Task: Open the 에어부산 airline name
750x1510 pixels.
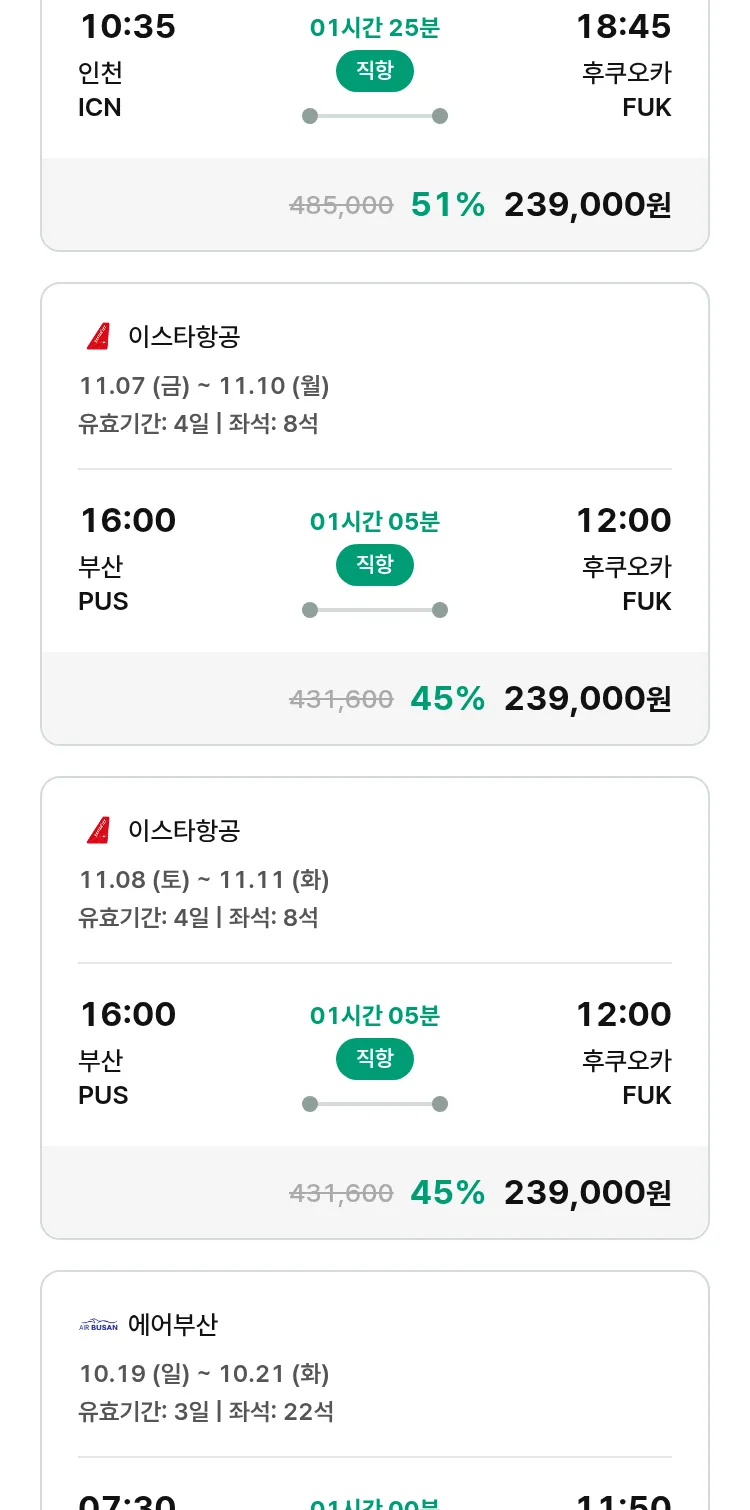Action: click(173, 1325)
